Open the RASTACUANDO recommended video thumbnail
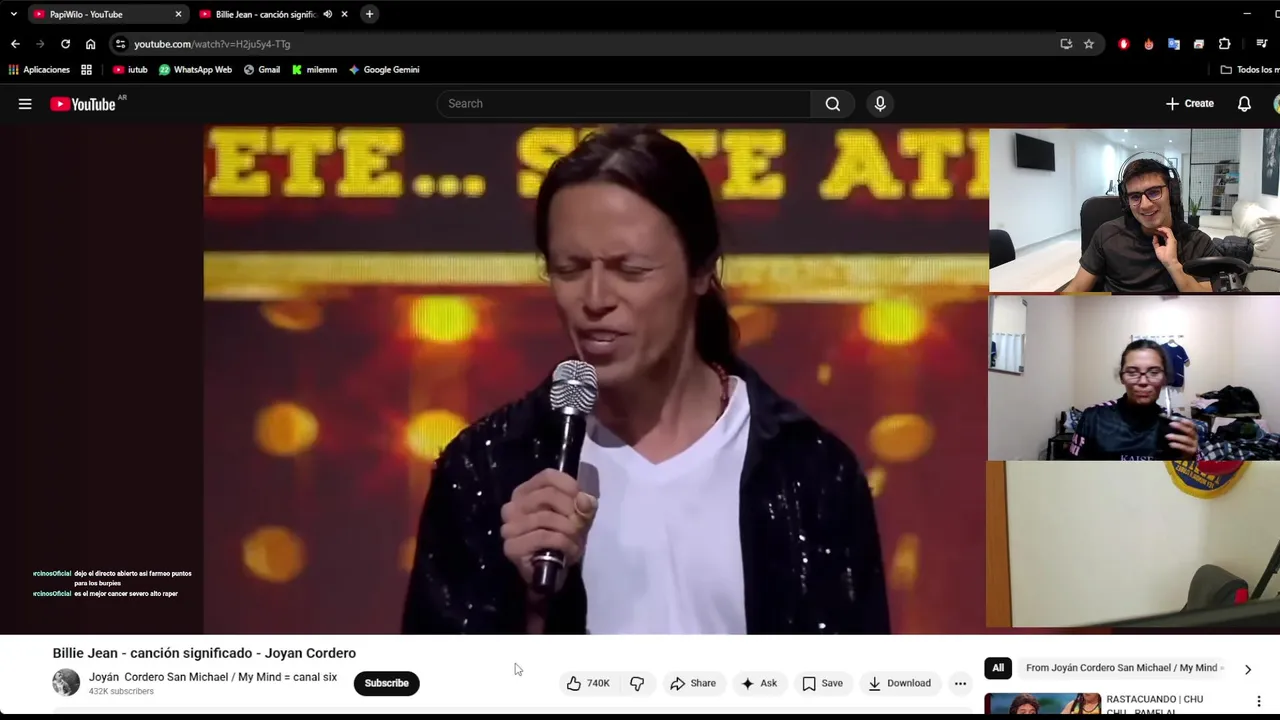Screen dimensions: 1280x720 pos(1042,705)
